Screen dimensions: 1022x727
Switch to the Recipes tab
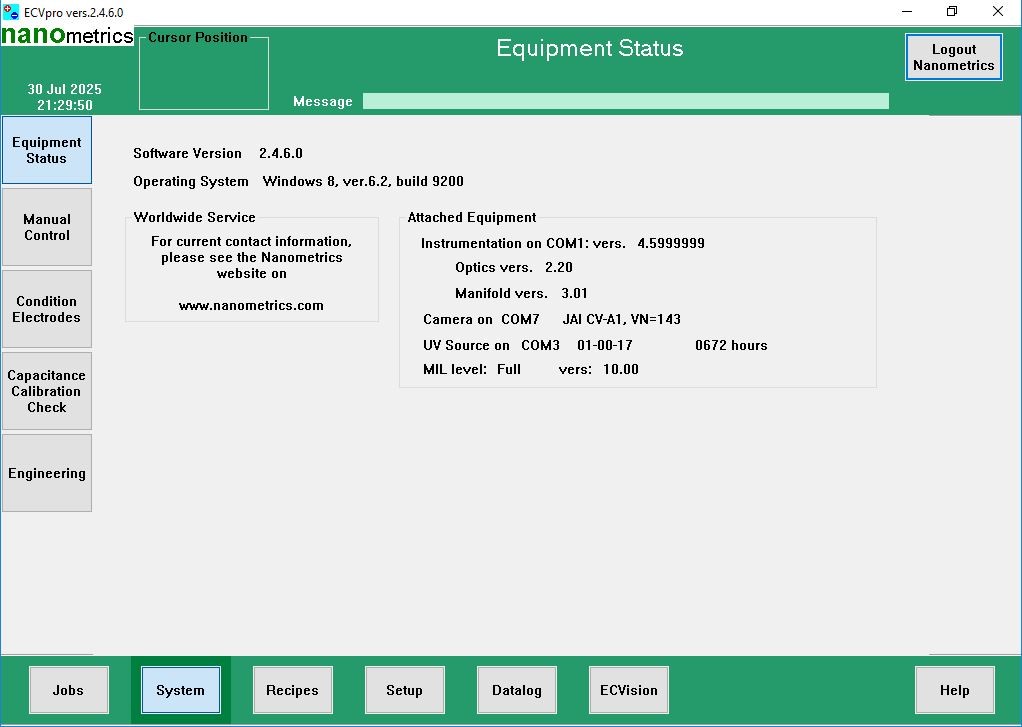292,689
